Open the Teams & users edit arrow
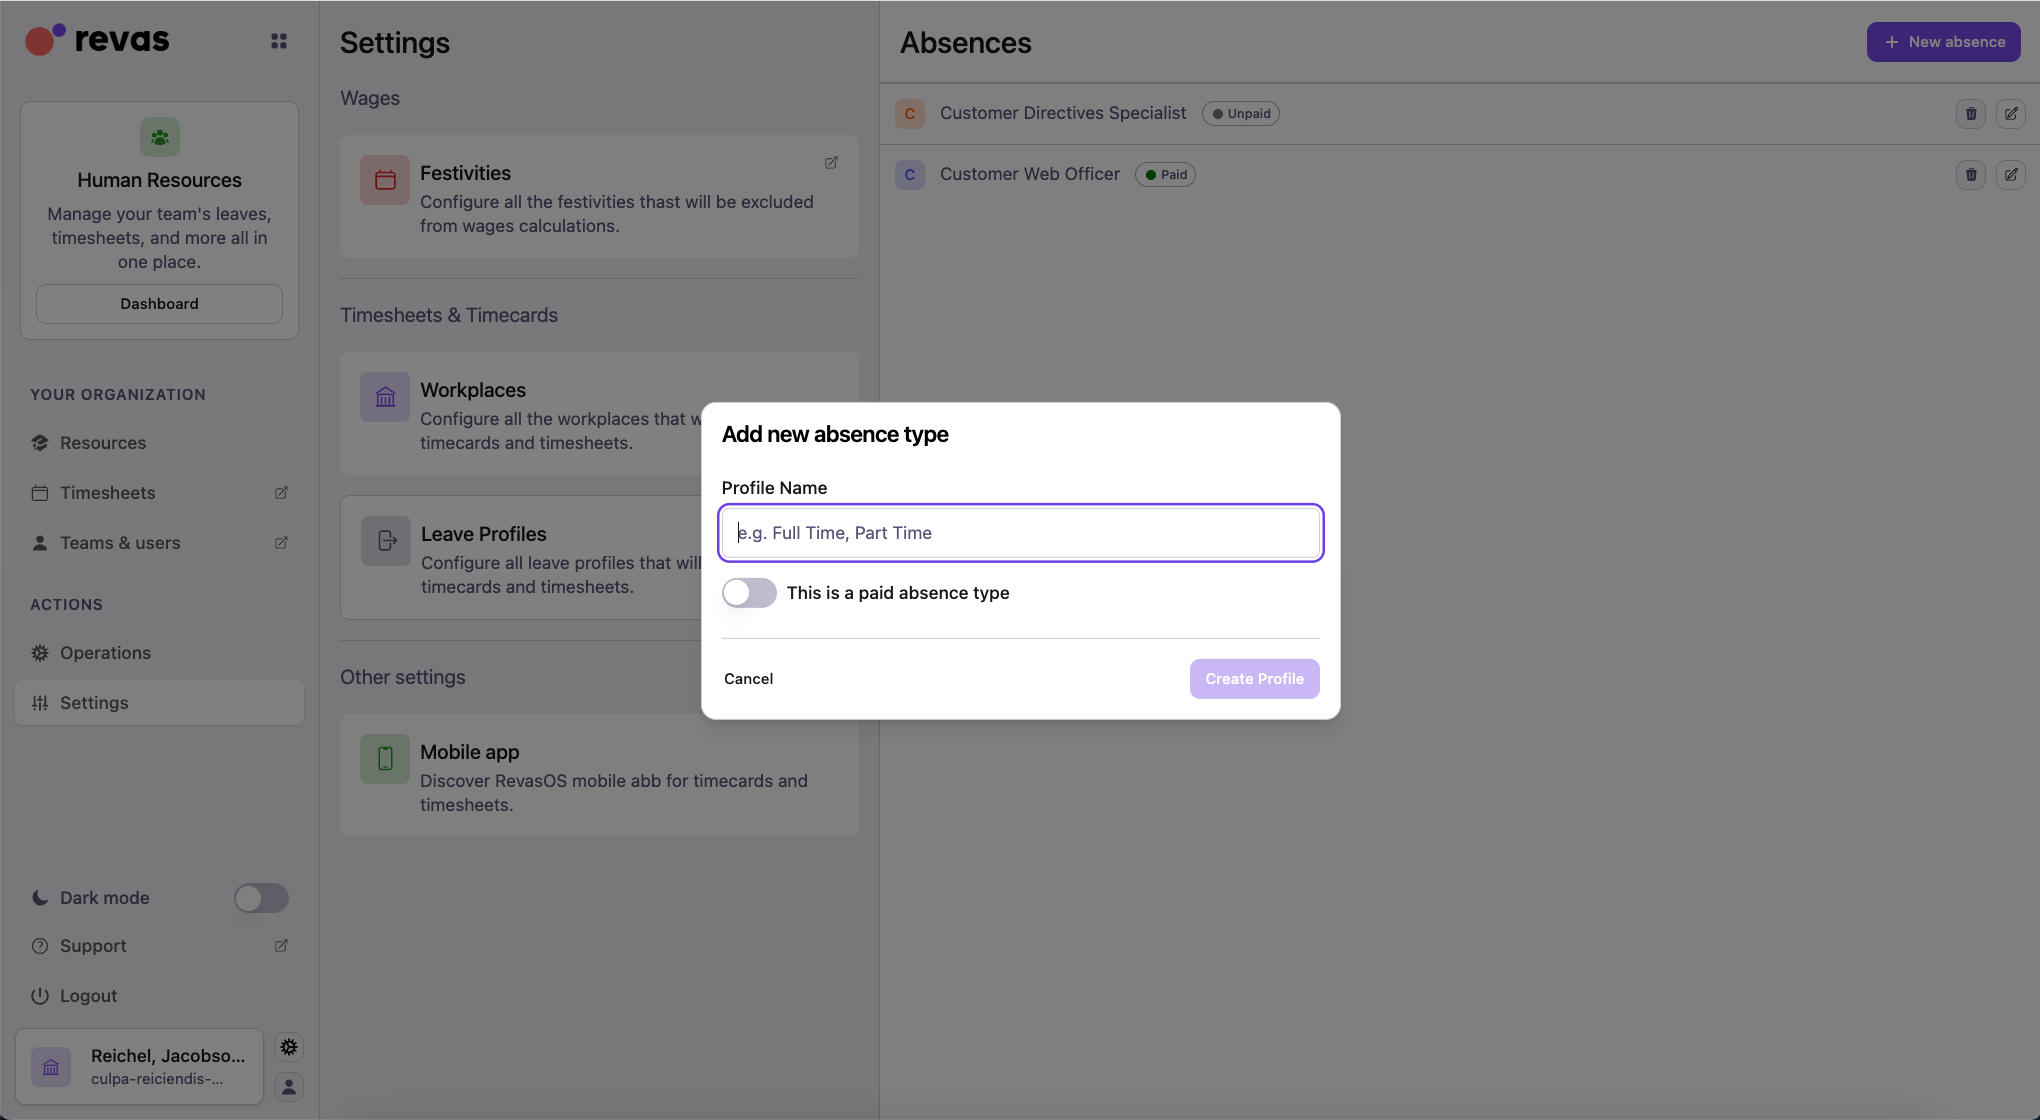This screenshot has height=1120, width=2040. [x=281, y=542]
